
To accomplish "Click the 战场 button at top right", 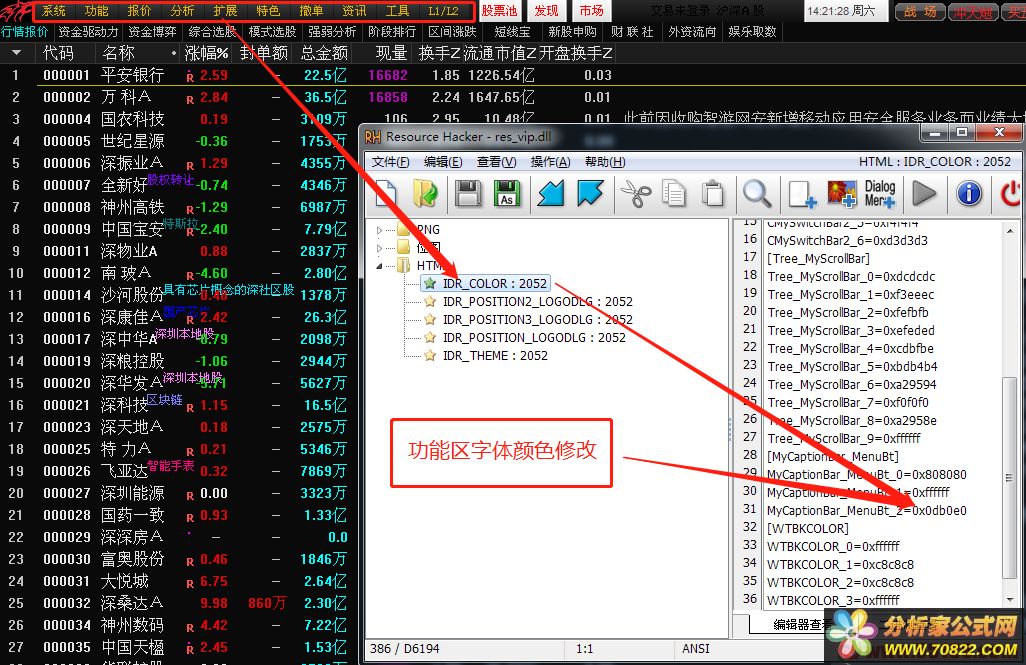I will 920,12.
